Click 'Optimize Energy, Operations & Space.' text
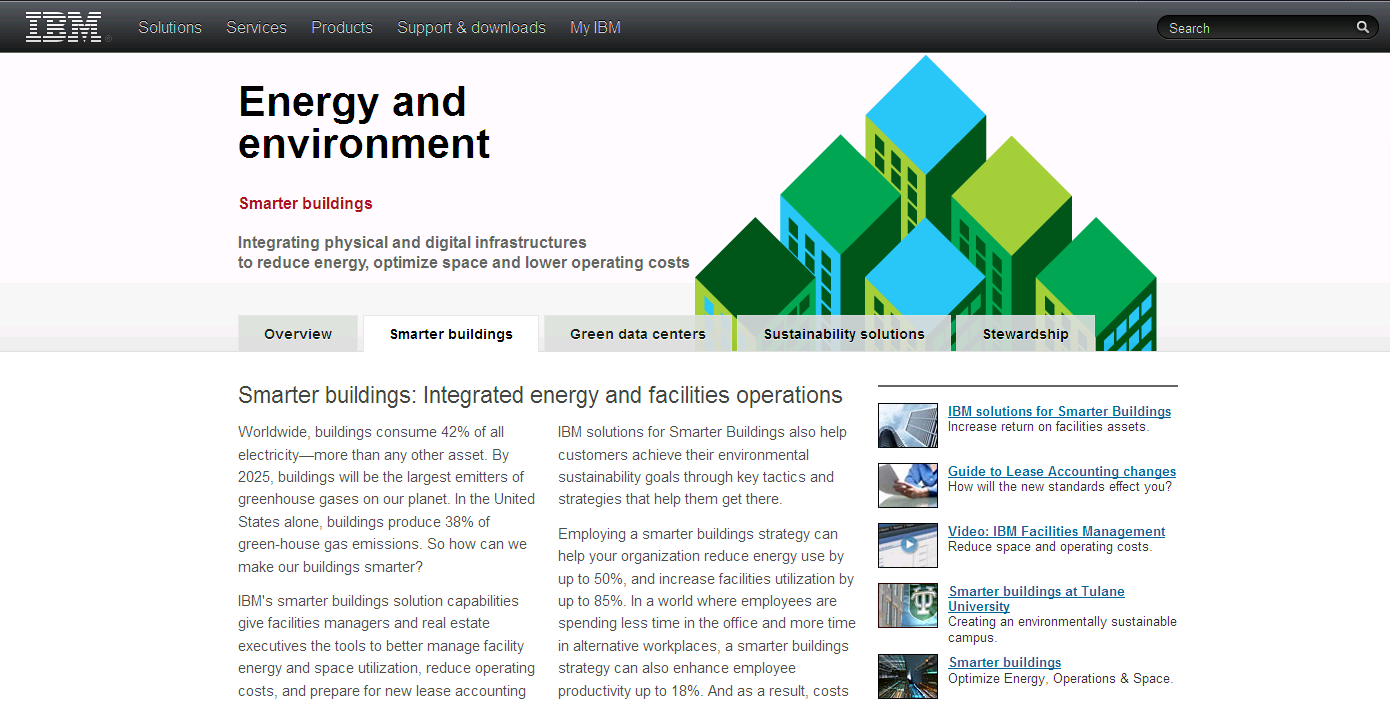Image resolution: width=1390 pixels, height=702 pixels. [1061, 678]
